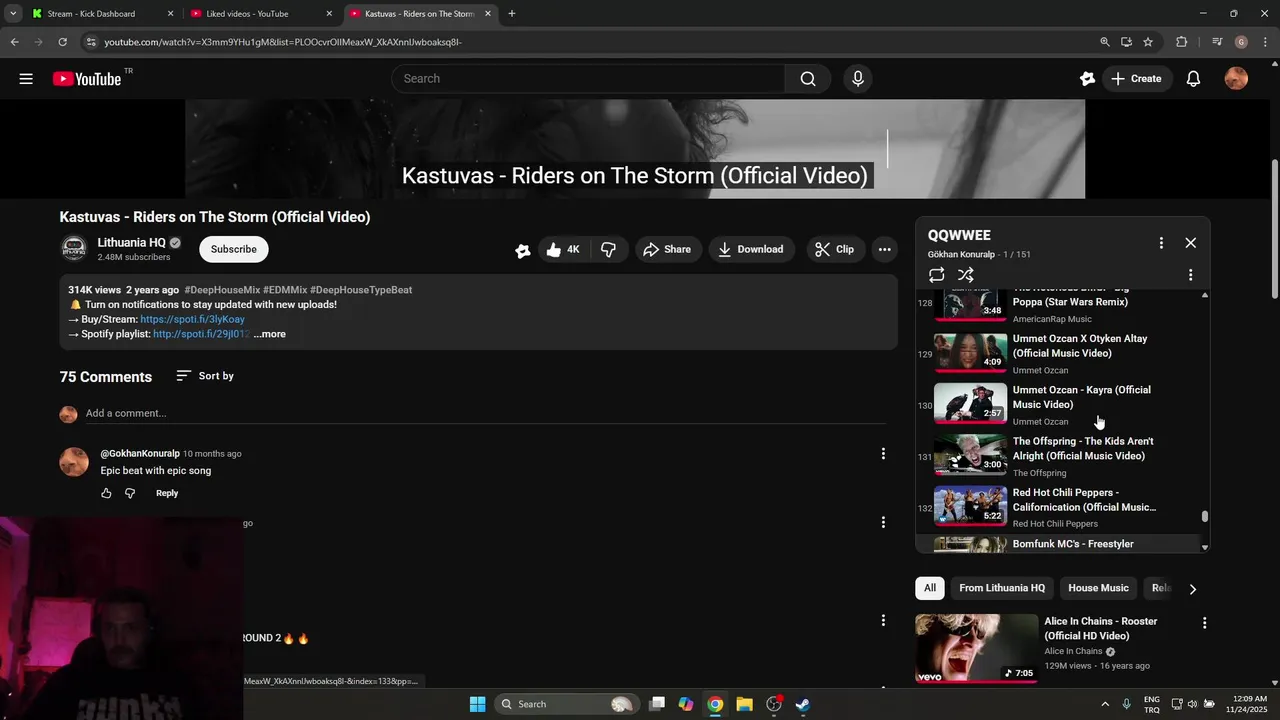Click the install app icon in address bar
The height and width of the screenshot is (720, 1280).
(x=1126, y=42)
